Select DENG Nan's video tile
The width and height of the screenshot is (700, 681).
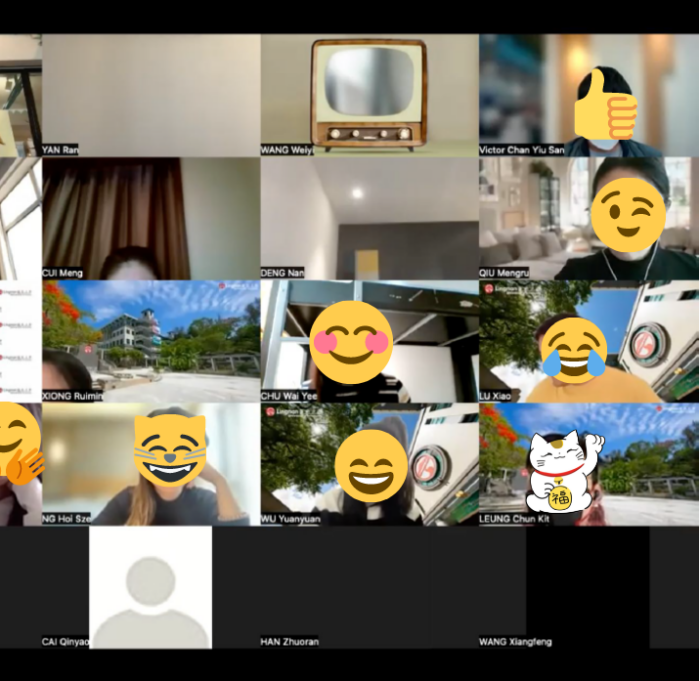point(369,215)
